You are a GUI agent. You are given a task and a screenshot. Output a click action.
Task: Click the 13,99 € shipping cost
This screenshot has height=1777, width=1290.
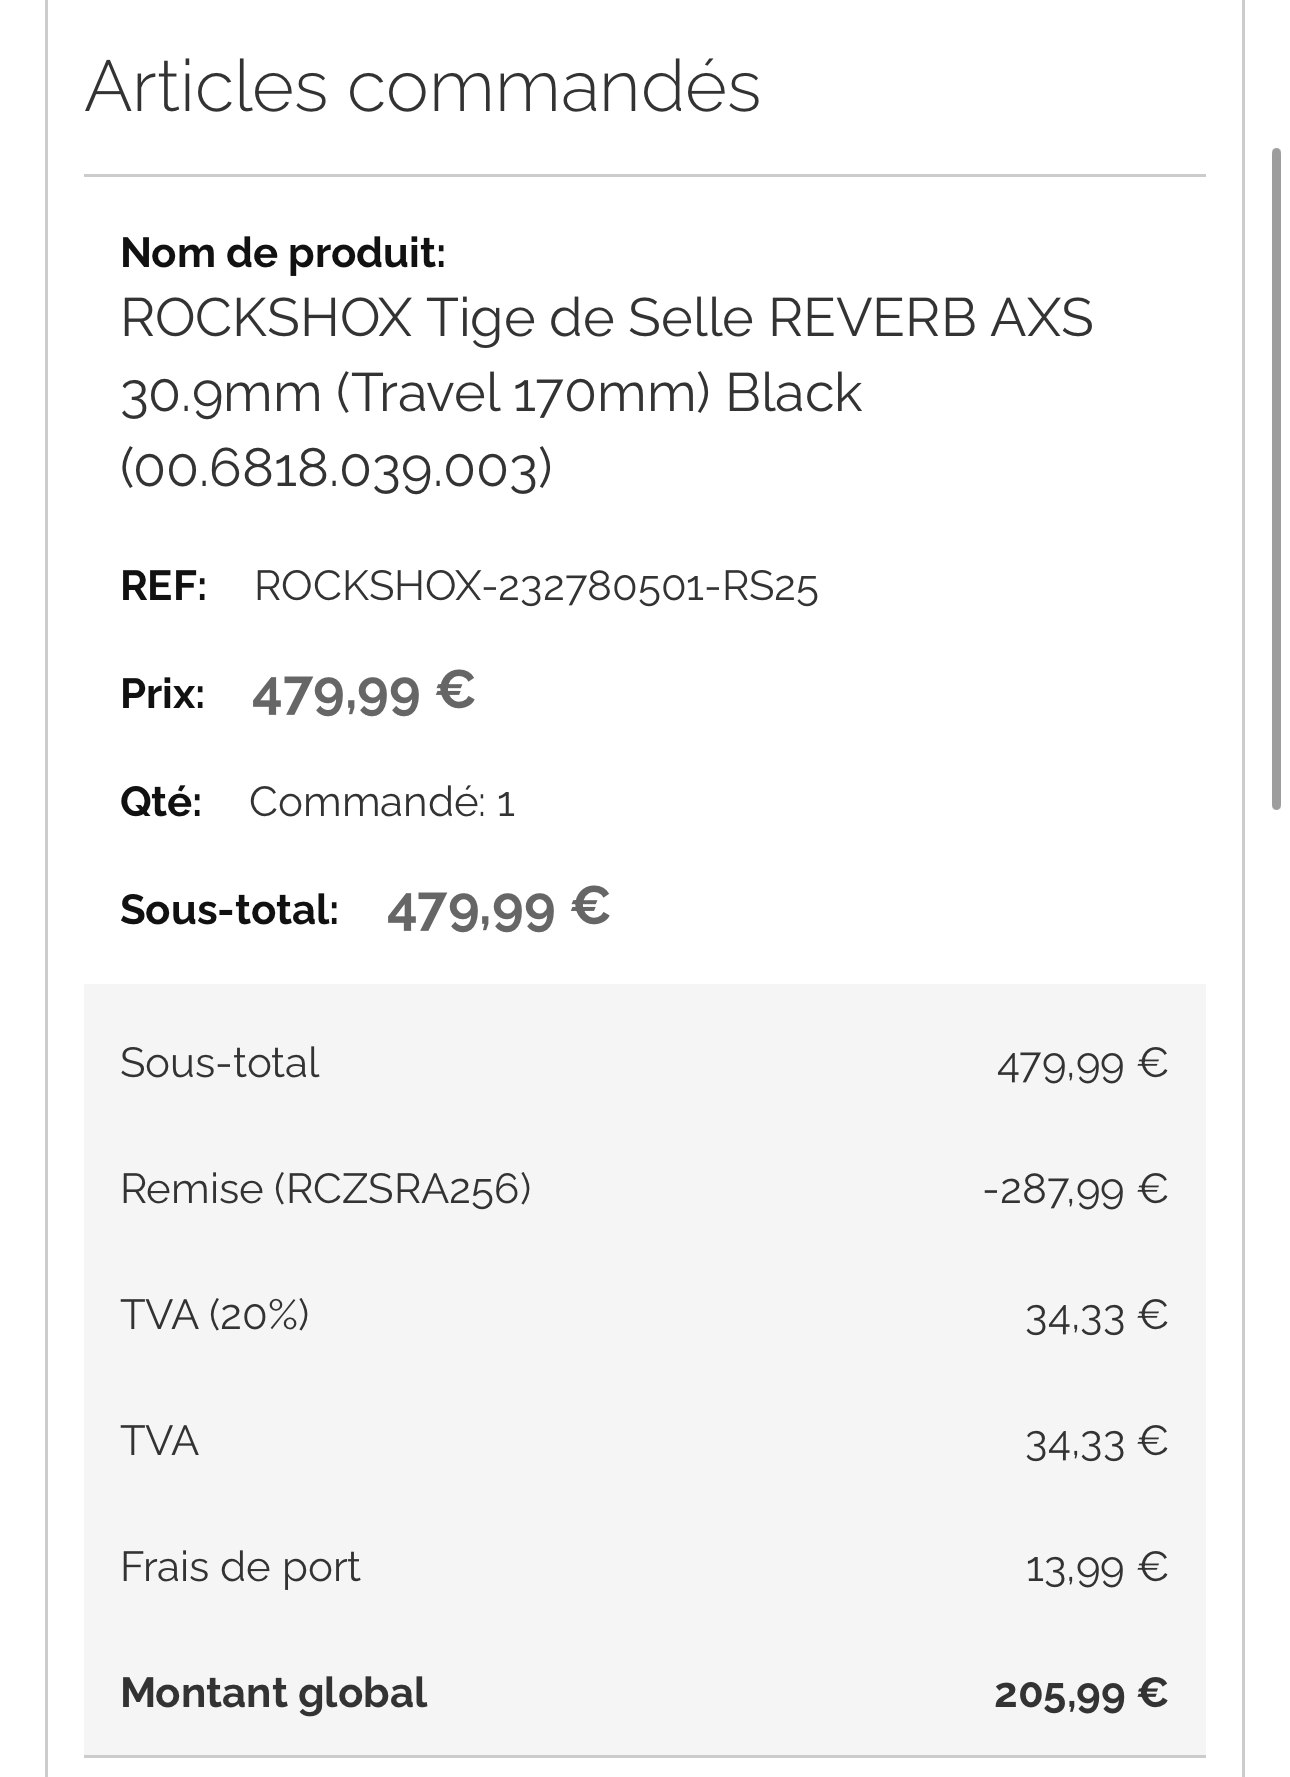click(1096, 1568)
